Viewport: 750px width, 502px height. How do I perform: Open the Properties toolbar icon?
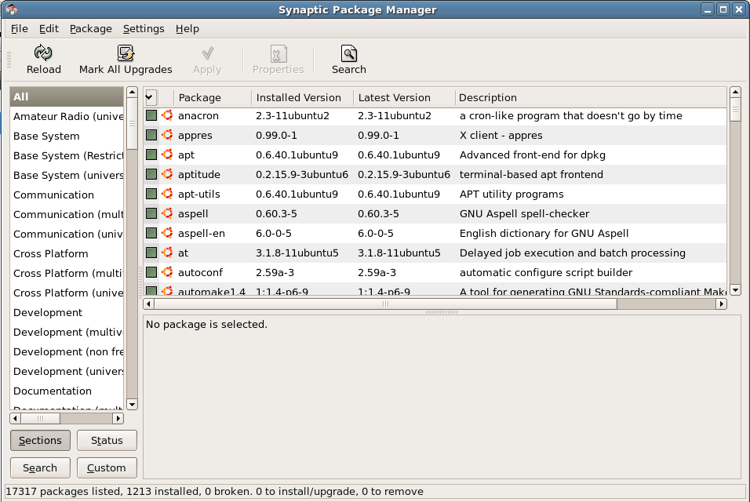pyautogui.click(x=278, y=54)
